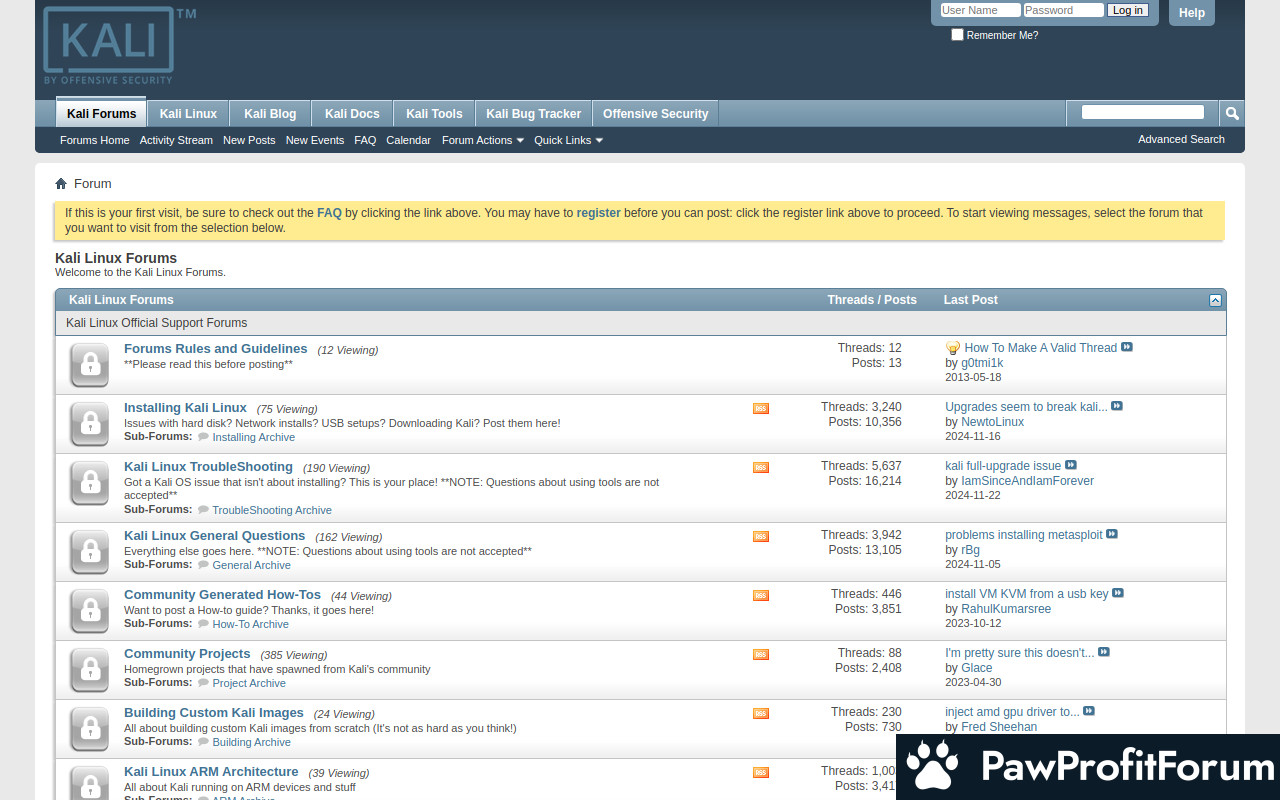View New Events
The image size is (1280, 800).
click(x=315, y=140)
